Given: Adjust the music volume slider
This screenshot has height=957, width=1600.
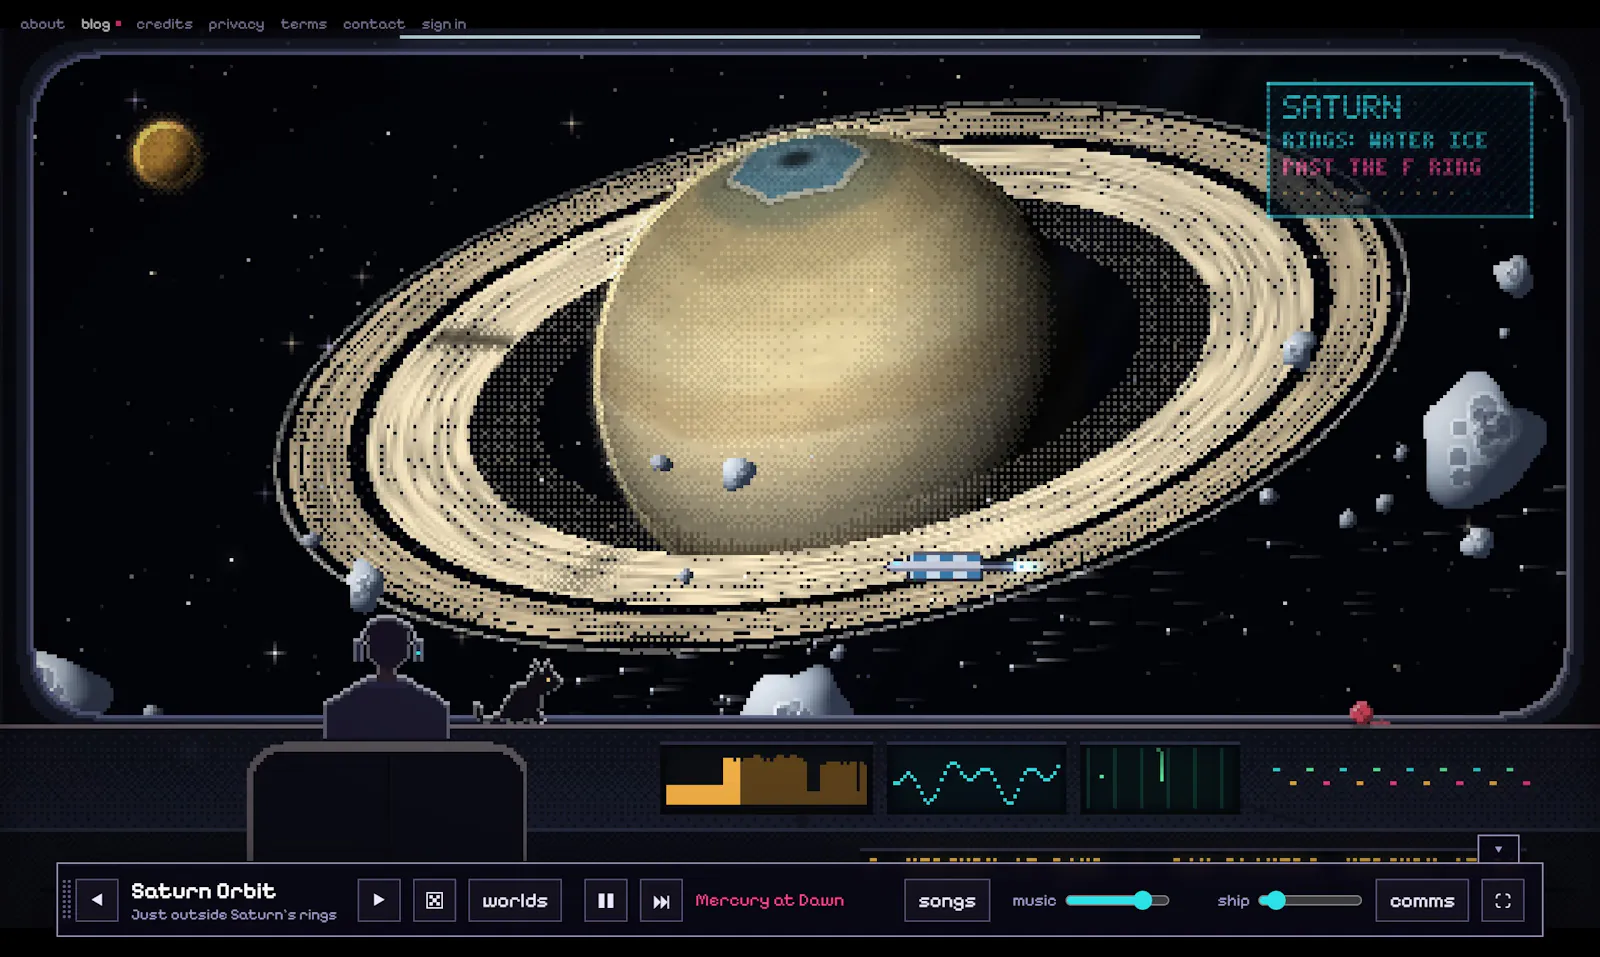Looking at the screenshot, I should pyautogui.click(x=1117, y=900).
